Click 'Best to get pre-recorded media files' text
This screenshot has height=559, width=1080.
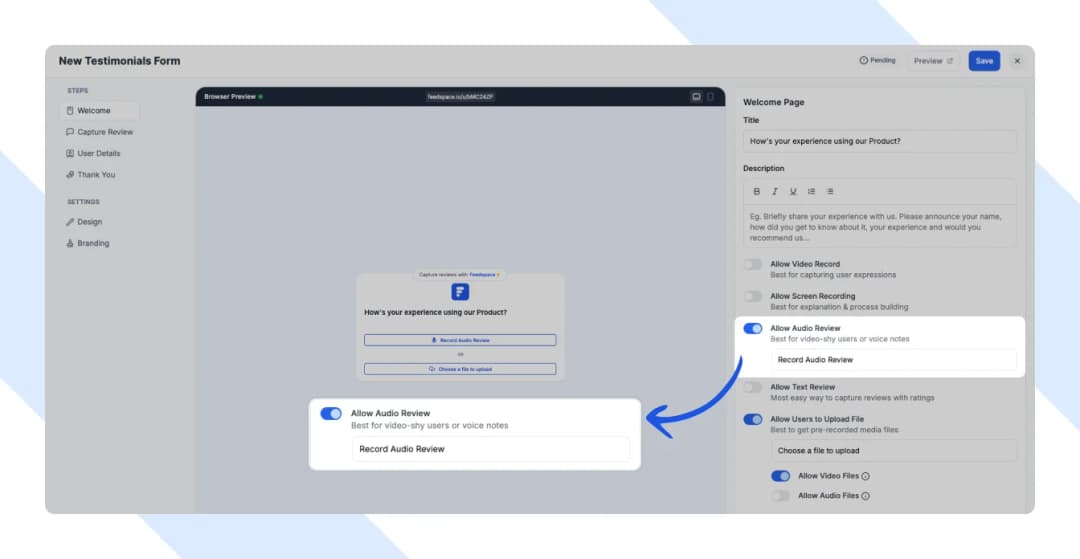point(835,430)
